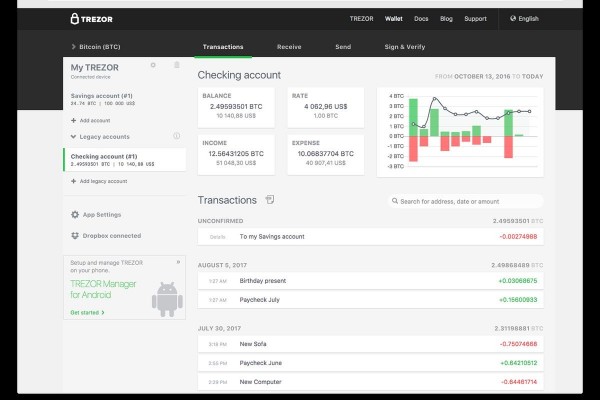Viewport: 600px width, 400px height.
Task: Click the globe icon by English
Action: pyautogui.click(x=513, y=18)
